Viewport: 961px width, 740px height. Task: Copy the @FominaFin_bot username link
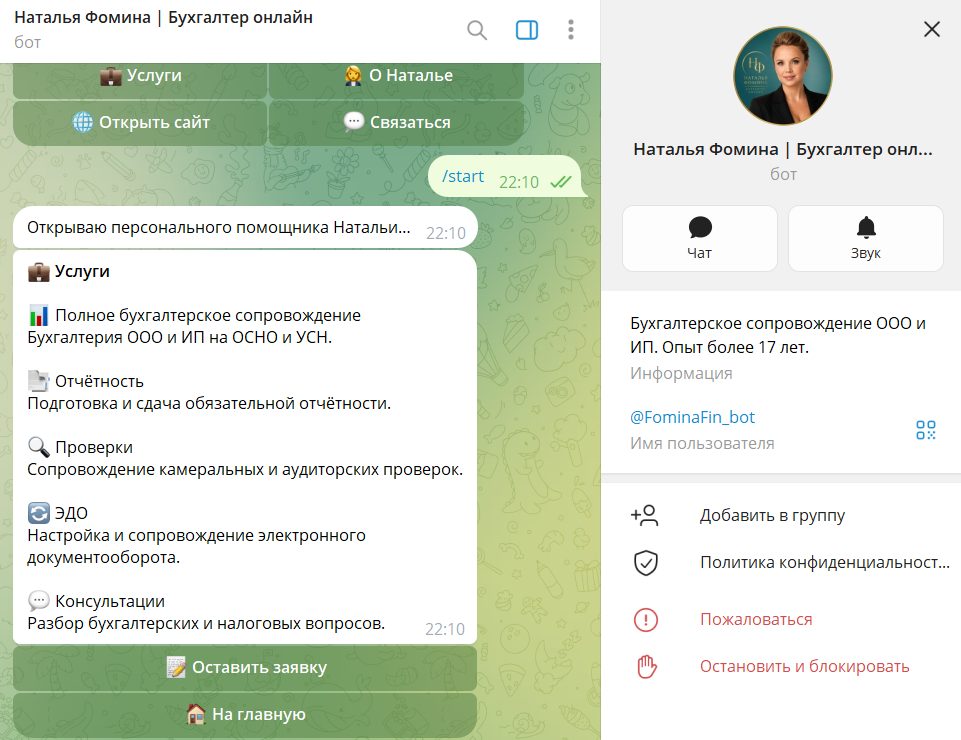(x=693, y=418)
